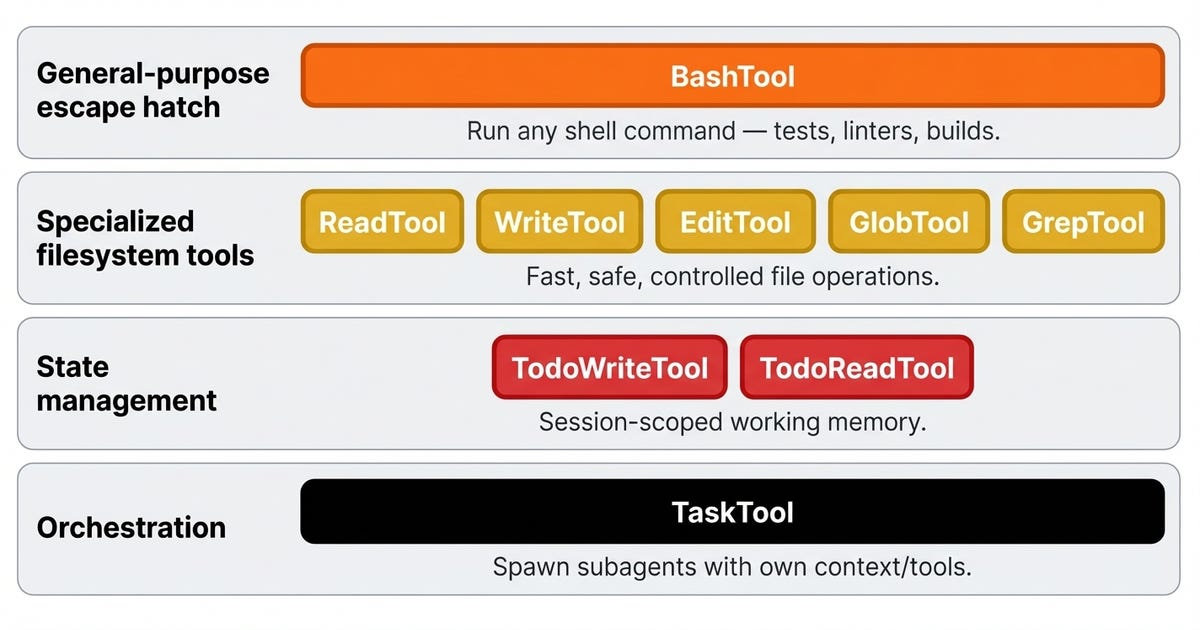Click the GrepTool box
Image resolution: width=1200 pixels, height=630 pixels.
pos(1083,221)
